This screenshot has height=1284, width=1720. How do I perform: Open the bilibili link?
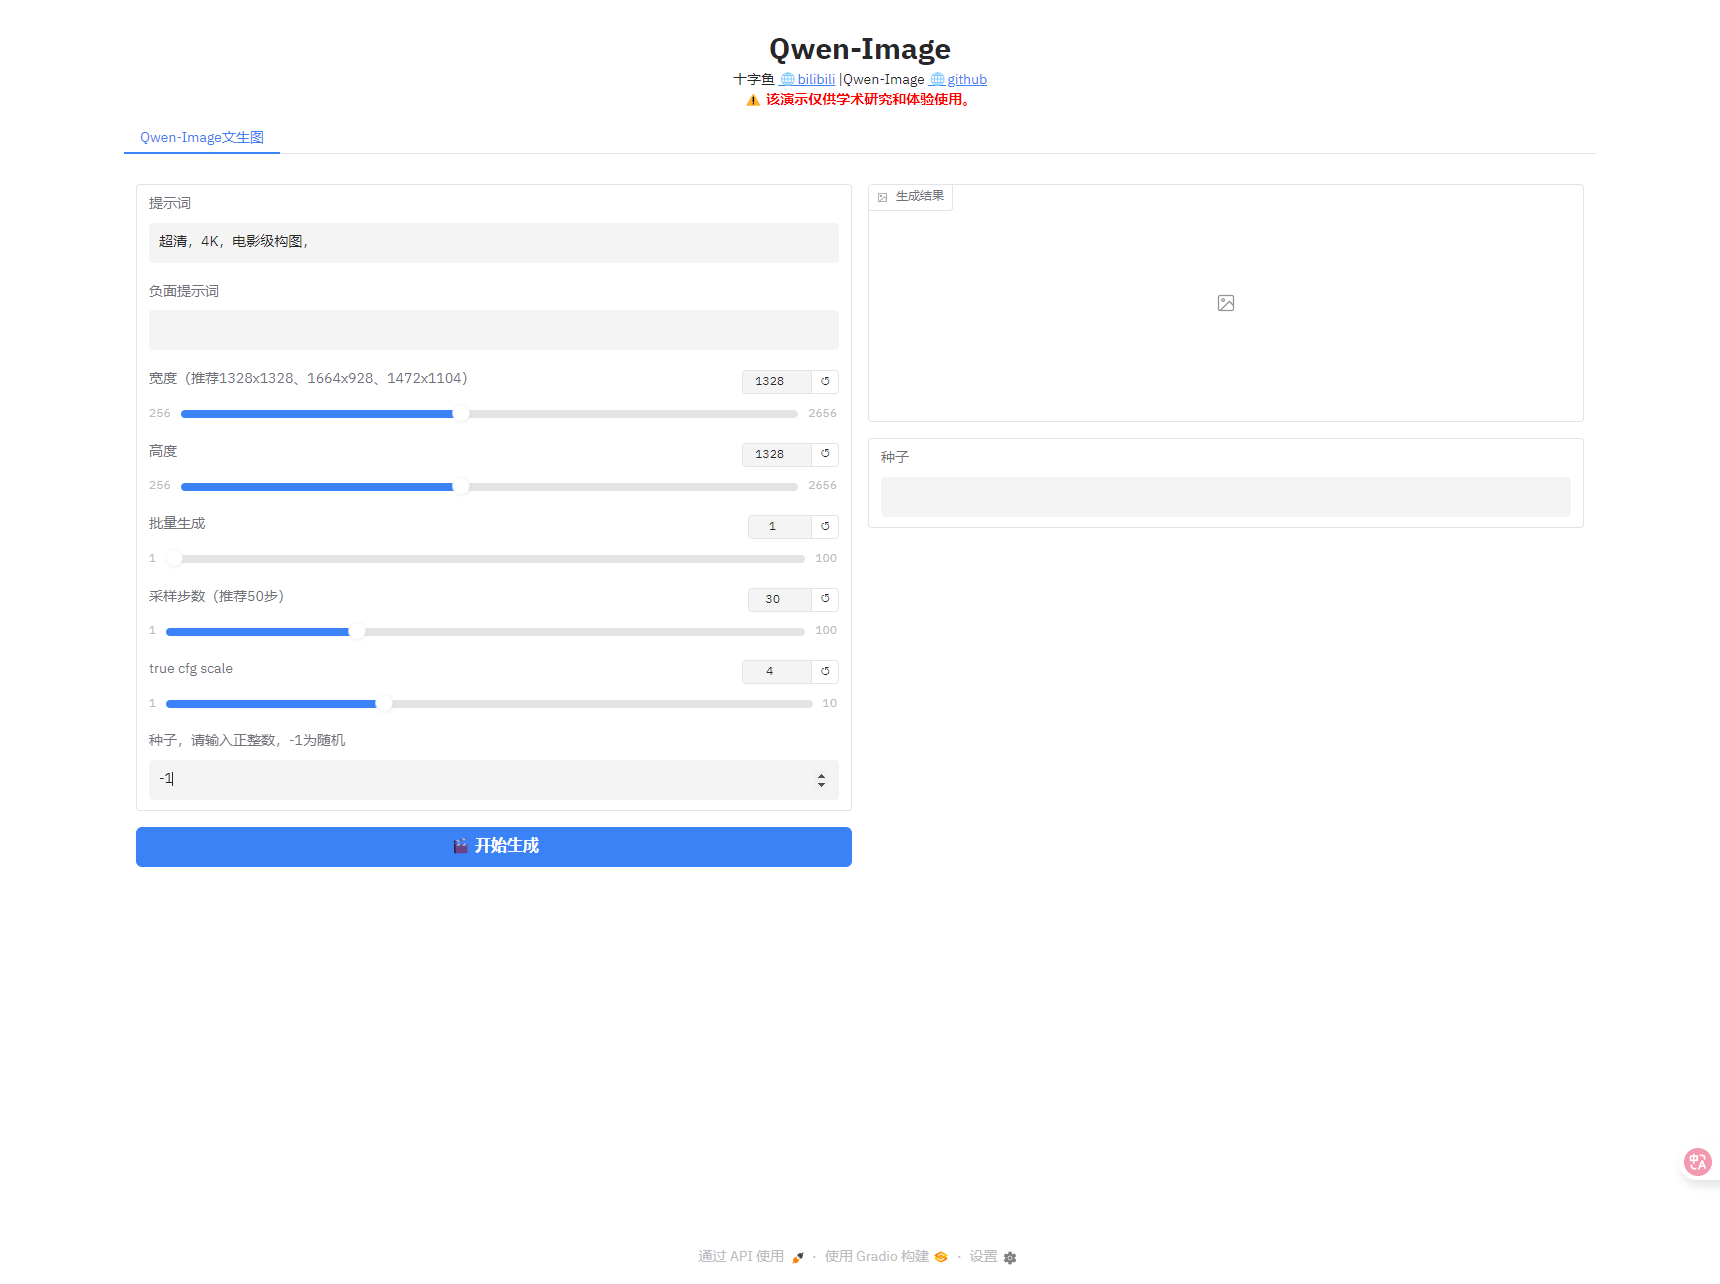(x=816, y=79)
